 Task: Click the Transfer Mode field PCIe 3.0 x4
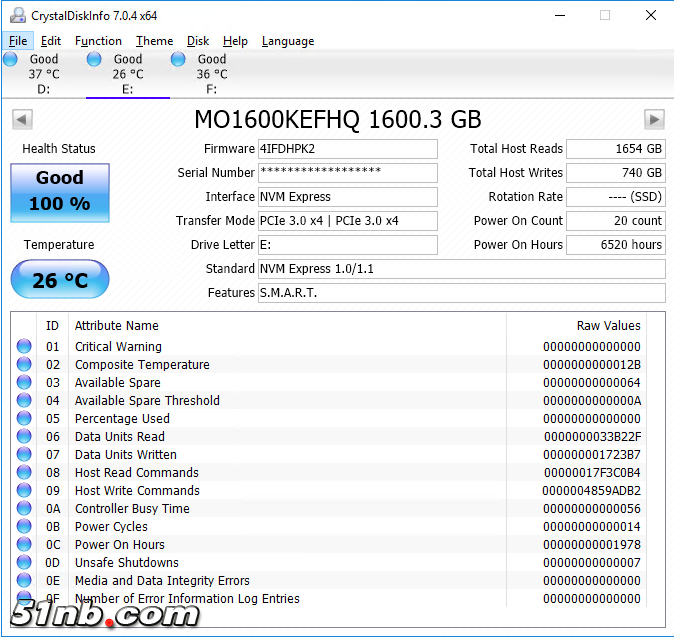point(348,221)
